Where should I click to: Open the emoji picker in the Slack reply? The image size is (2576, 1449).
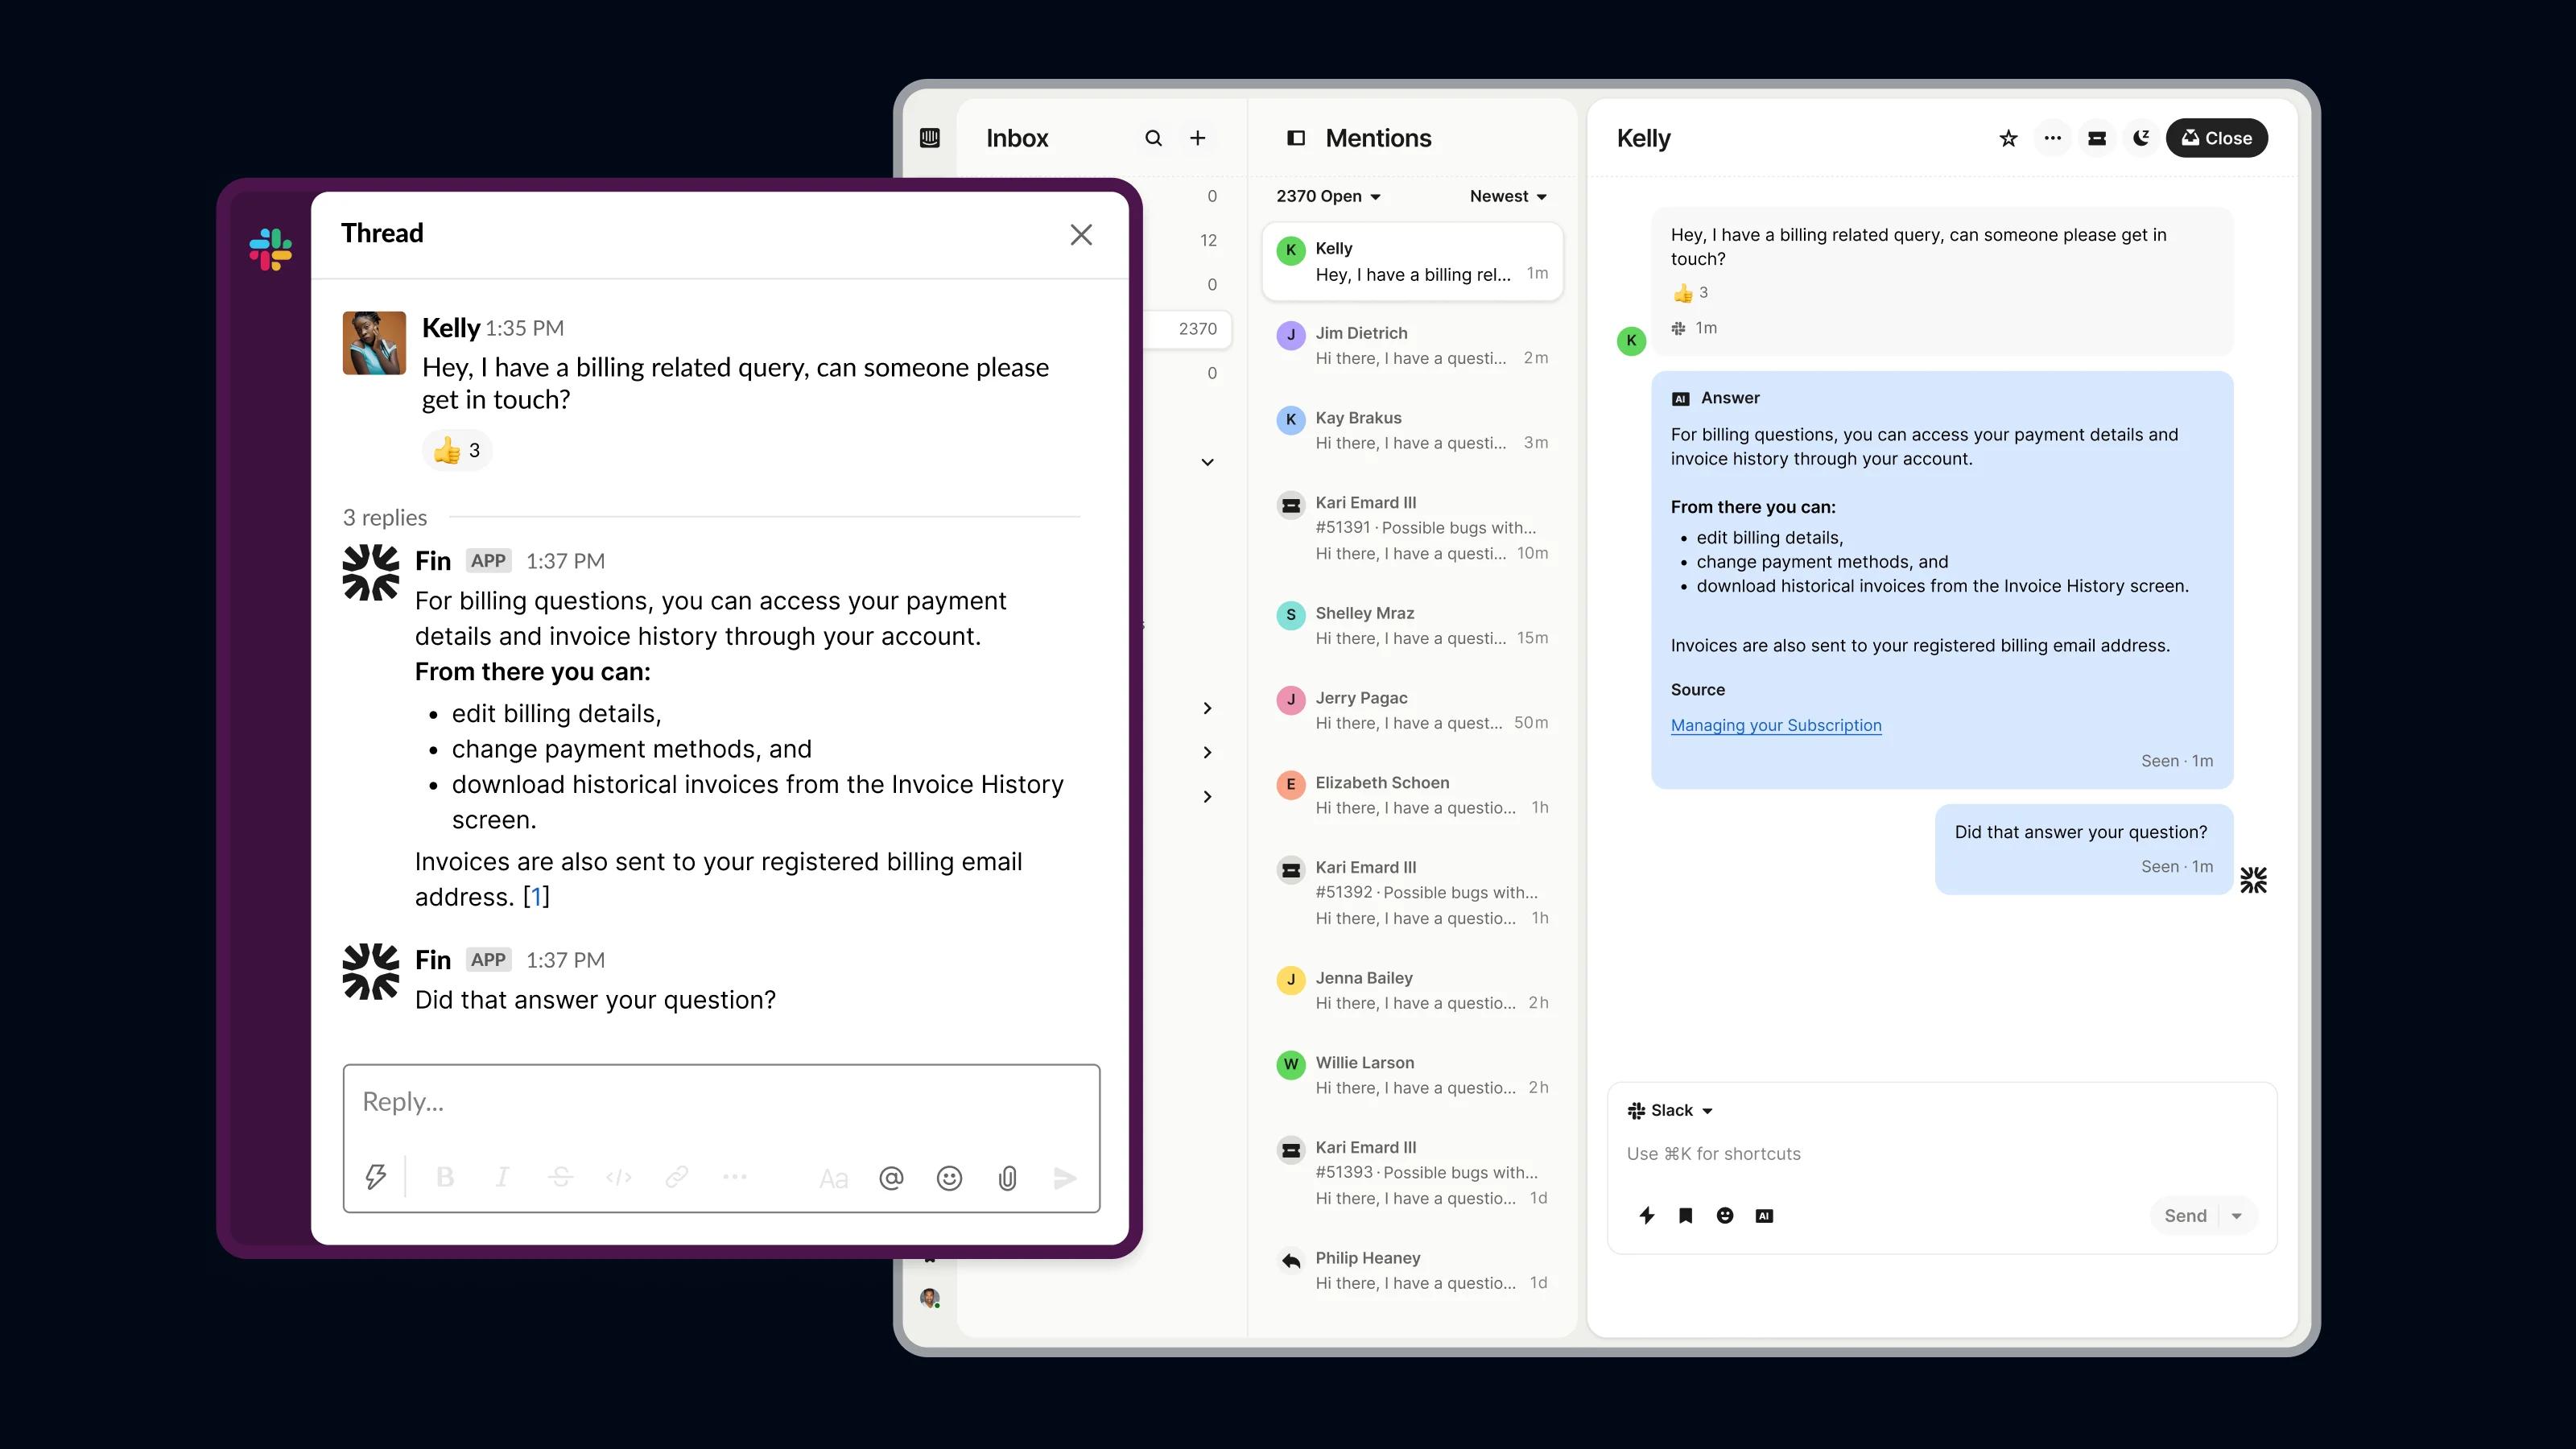(x=948, y=1176)
